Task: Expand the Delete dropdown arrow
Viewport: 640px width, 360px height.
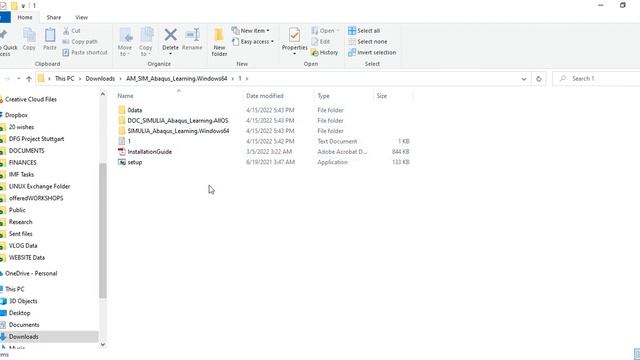Action: 170,54
